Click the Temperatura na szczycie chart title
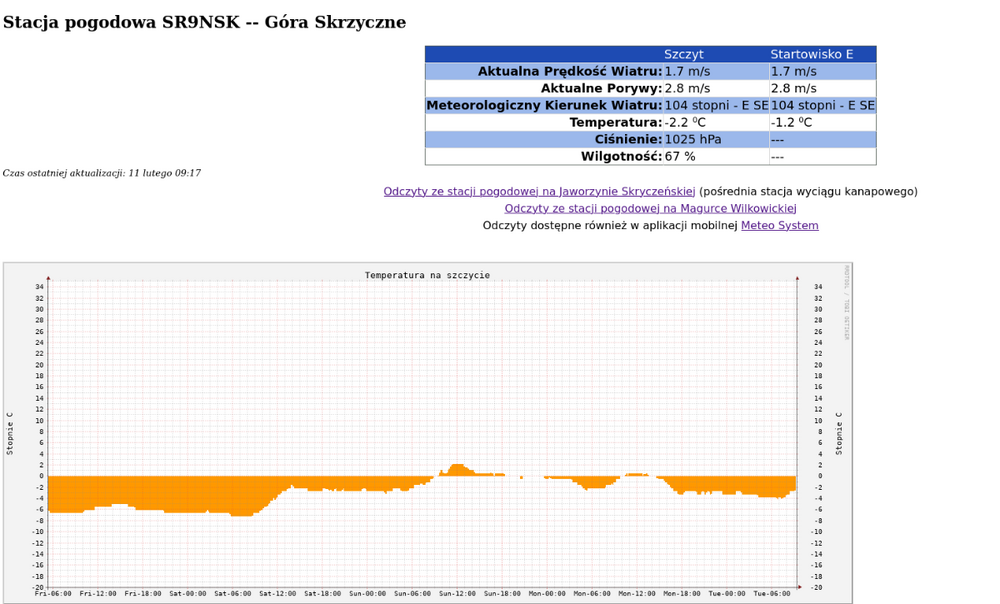 [x=427, y=275]
